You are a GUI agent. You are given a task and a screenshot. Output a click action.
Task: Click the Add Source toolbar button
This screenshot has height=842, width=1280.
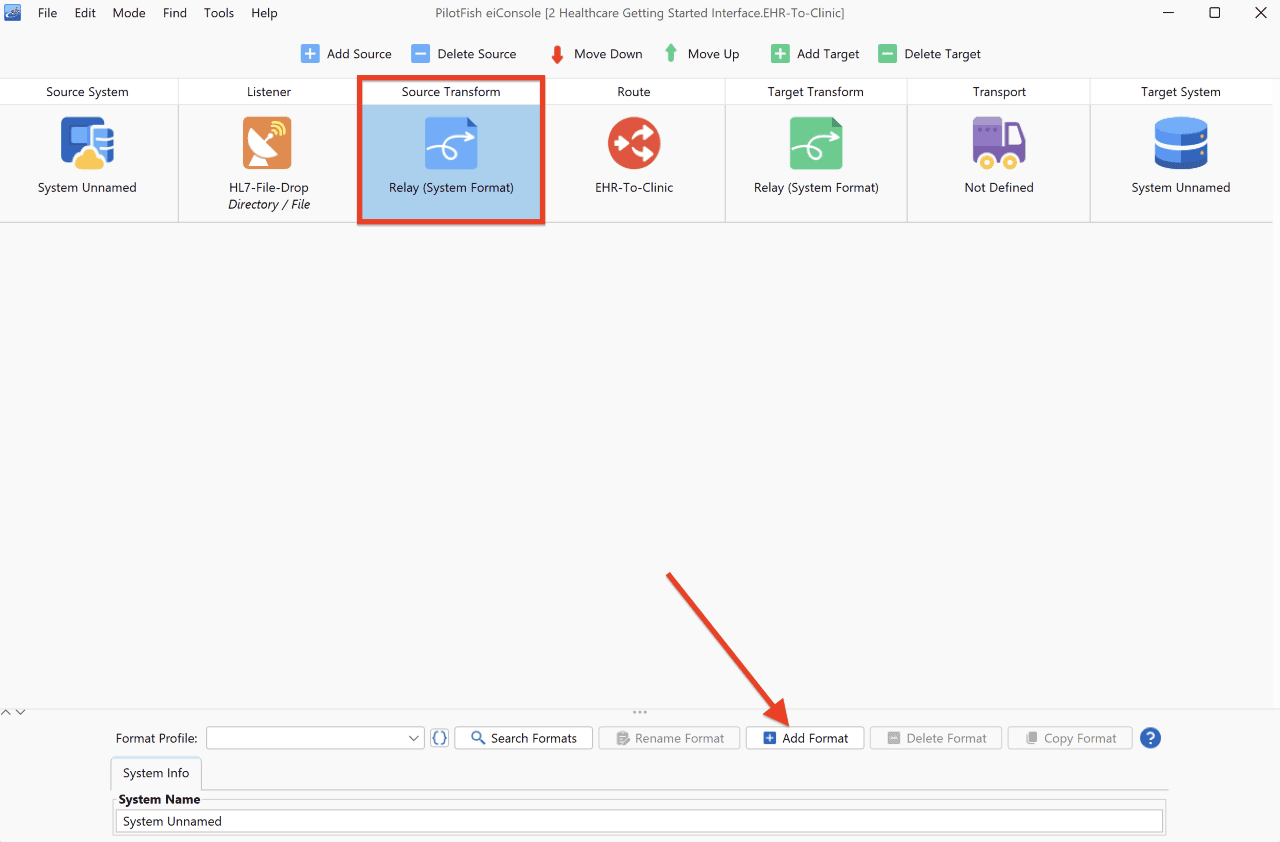tap(346, 54)
